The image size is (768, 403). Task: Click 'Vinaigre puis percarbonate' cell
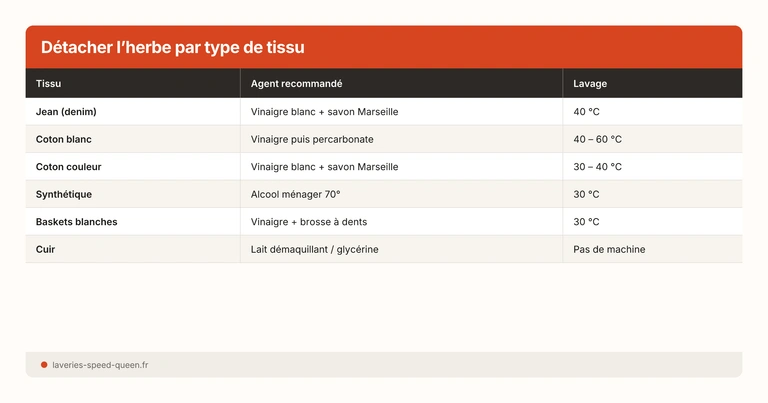coord(312,139)
